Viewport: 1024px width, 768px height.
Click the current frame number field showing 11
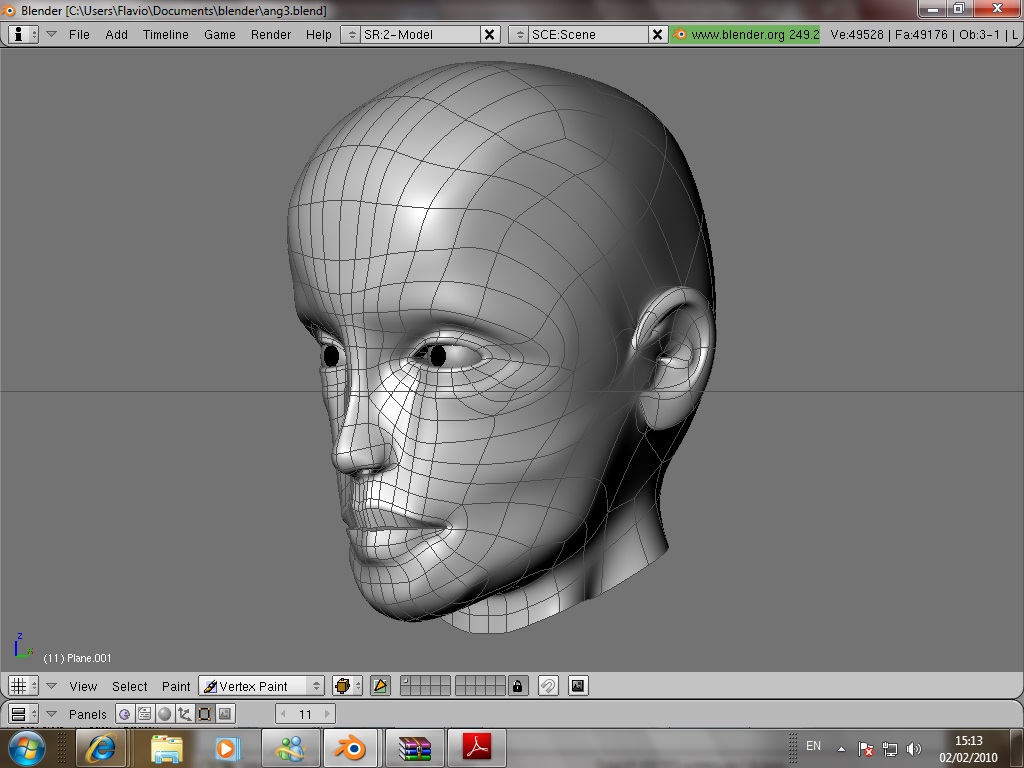tap(305, 714)
